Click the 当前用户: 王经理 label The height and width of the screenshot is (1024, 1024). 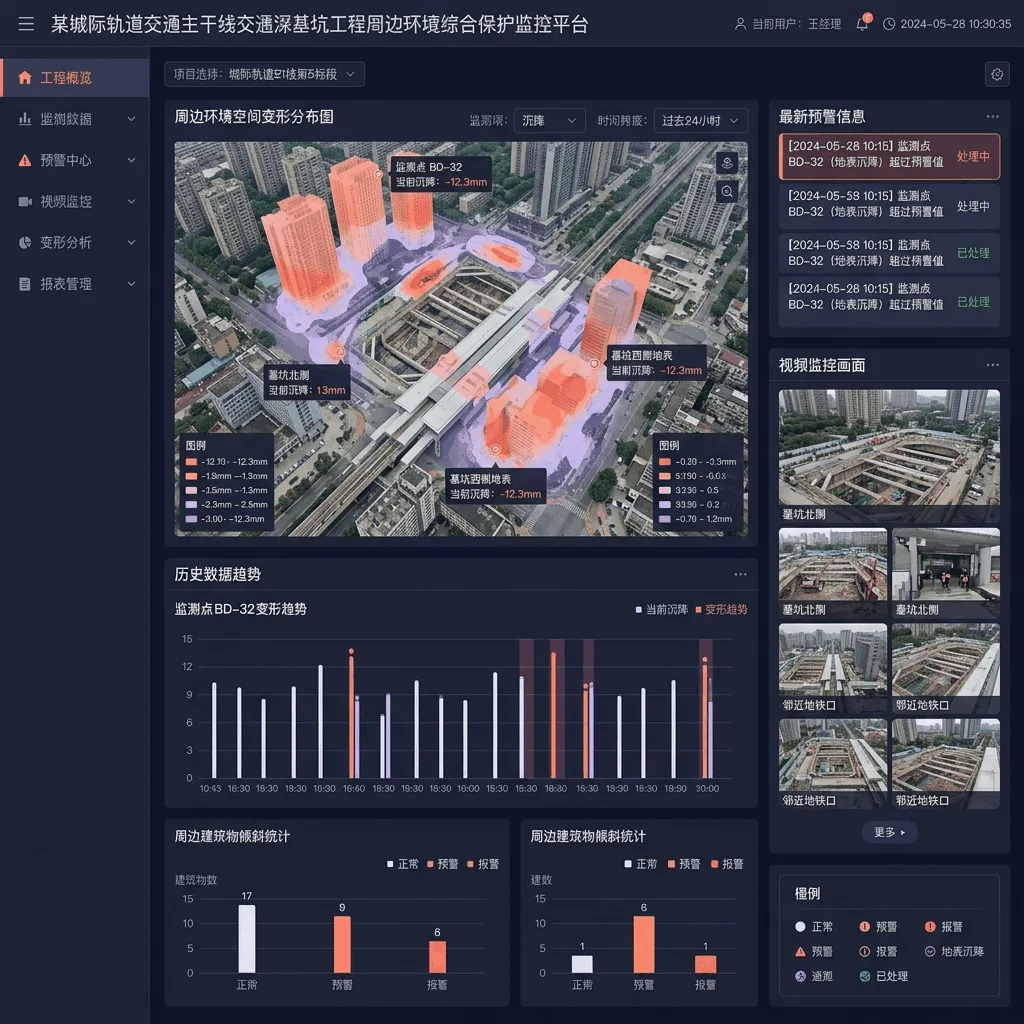point(796,24)
